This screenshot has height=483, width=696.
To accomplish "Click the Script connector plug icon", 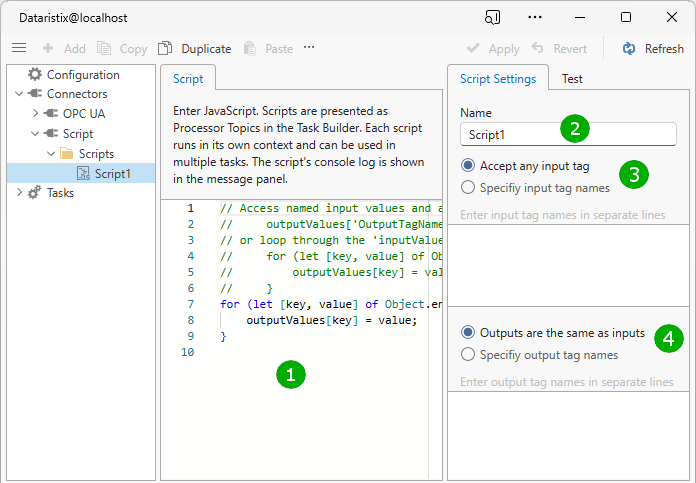I will tap(51, 133).
